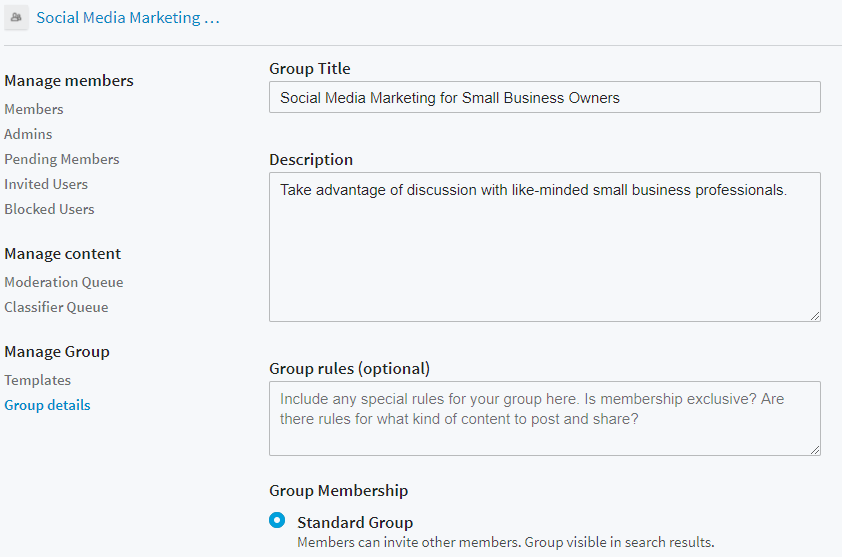842x557 pixels.
Task: Click inside the Group Title field
Action: 544,97
